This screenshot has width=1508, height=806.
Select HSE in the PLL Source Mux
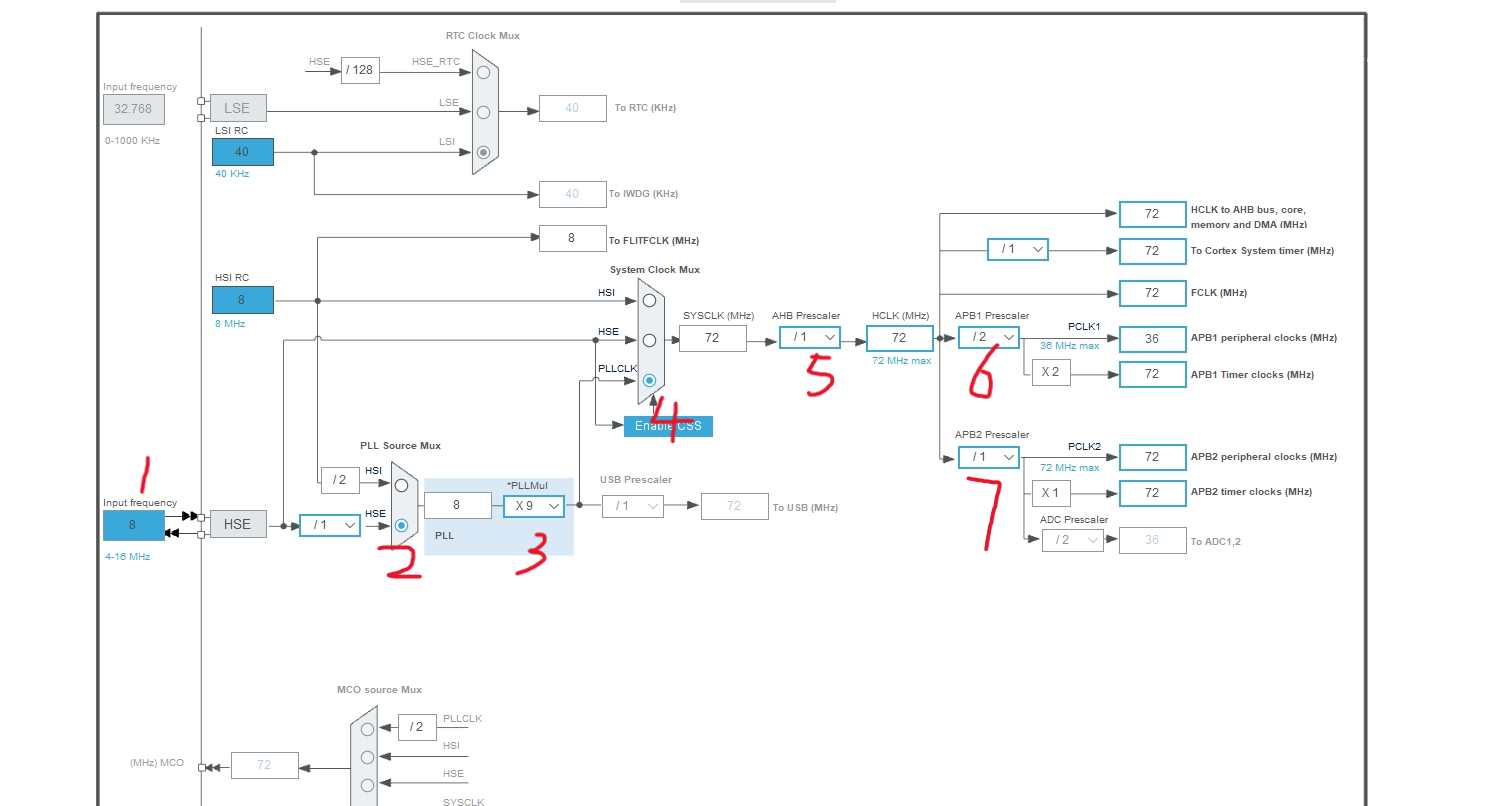402,525
